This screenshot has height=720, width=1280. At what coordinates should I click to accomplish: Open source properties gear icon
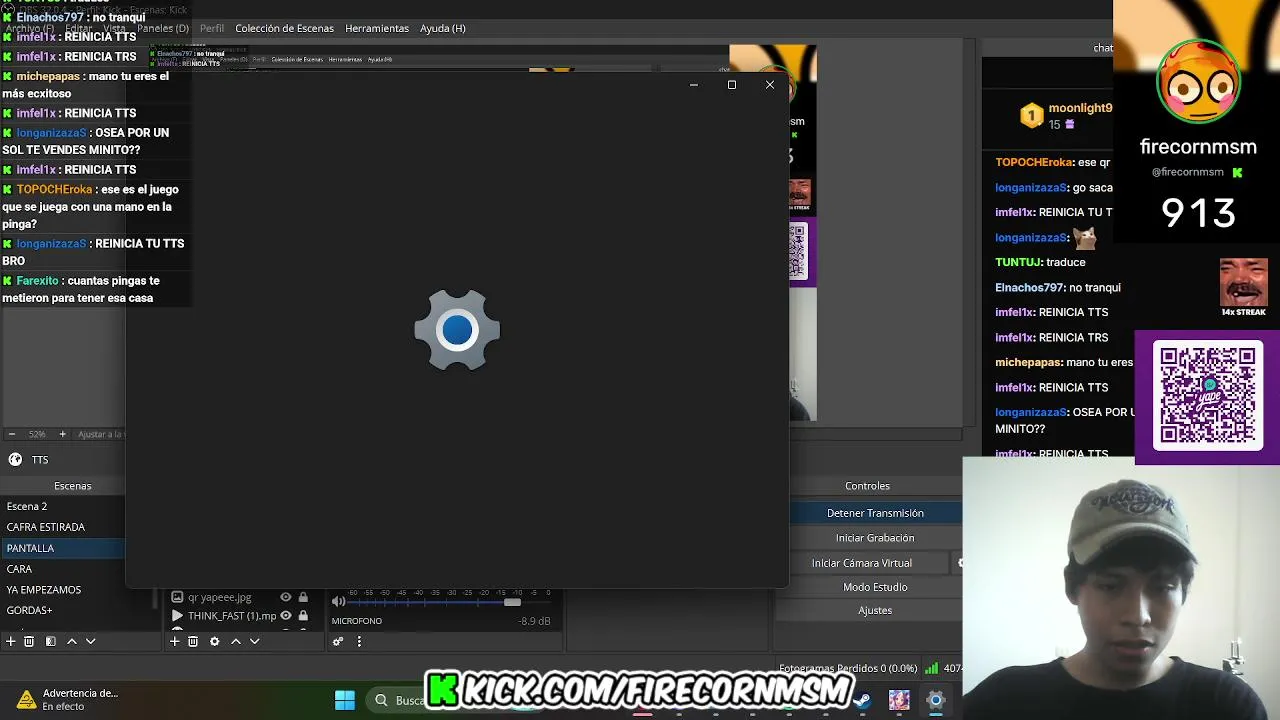tap(214, 641)
